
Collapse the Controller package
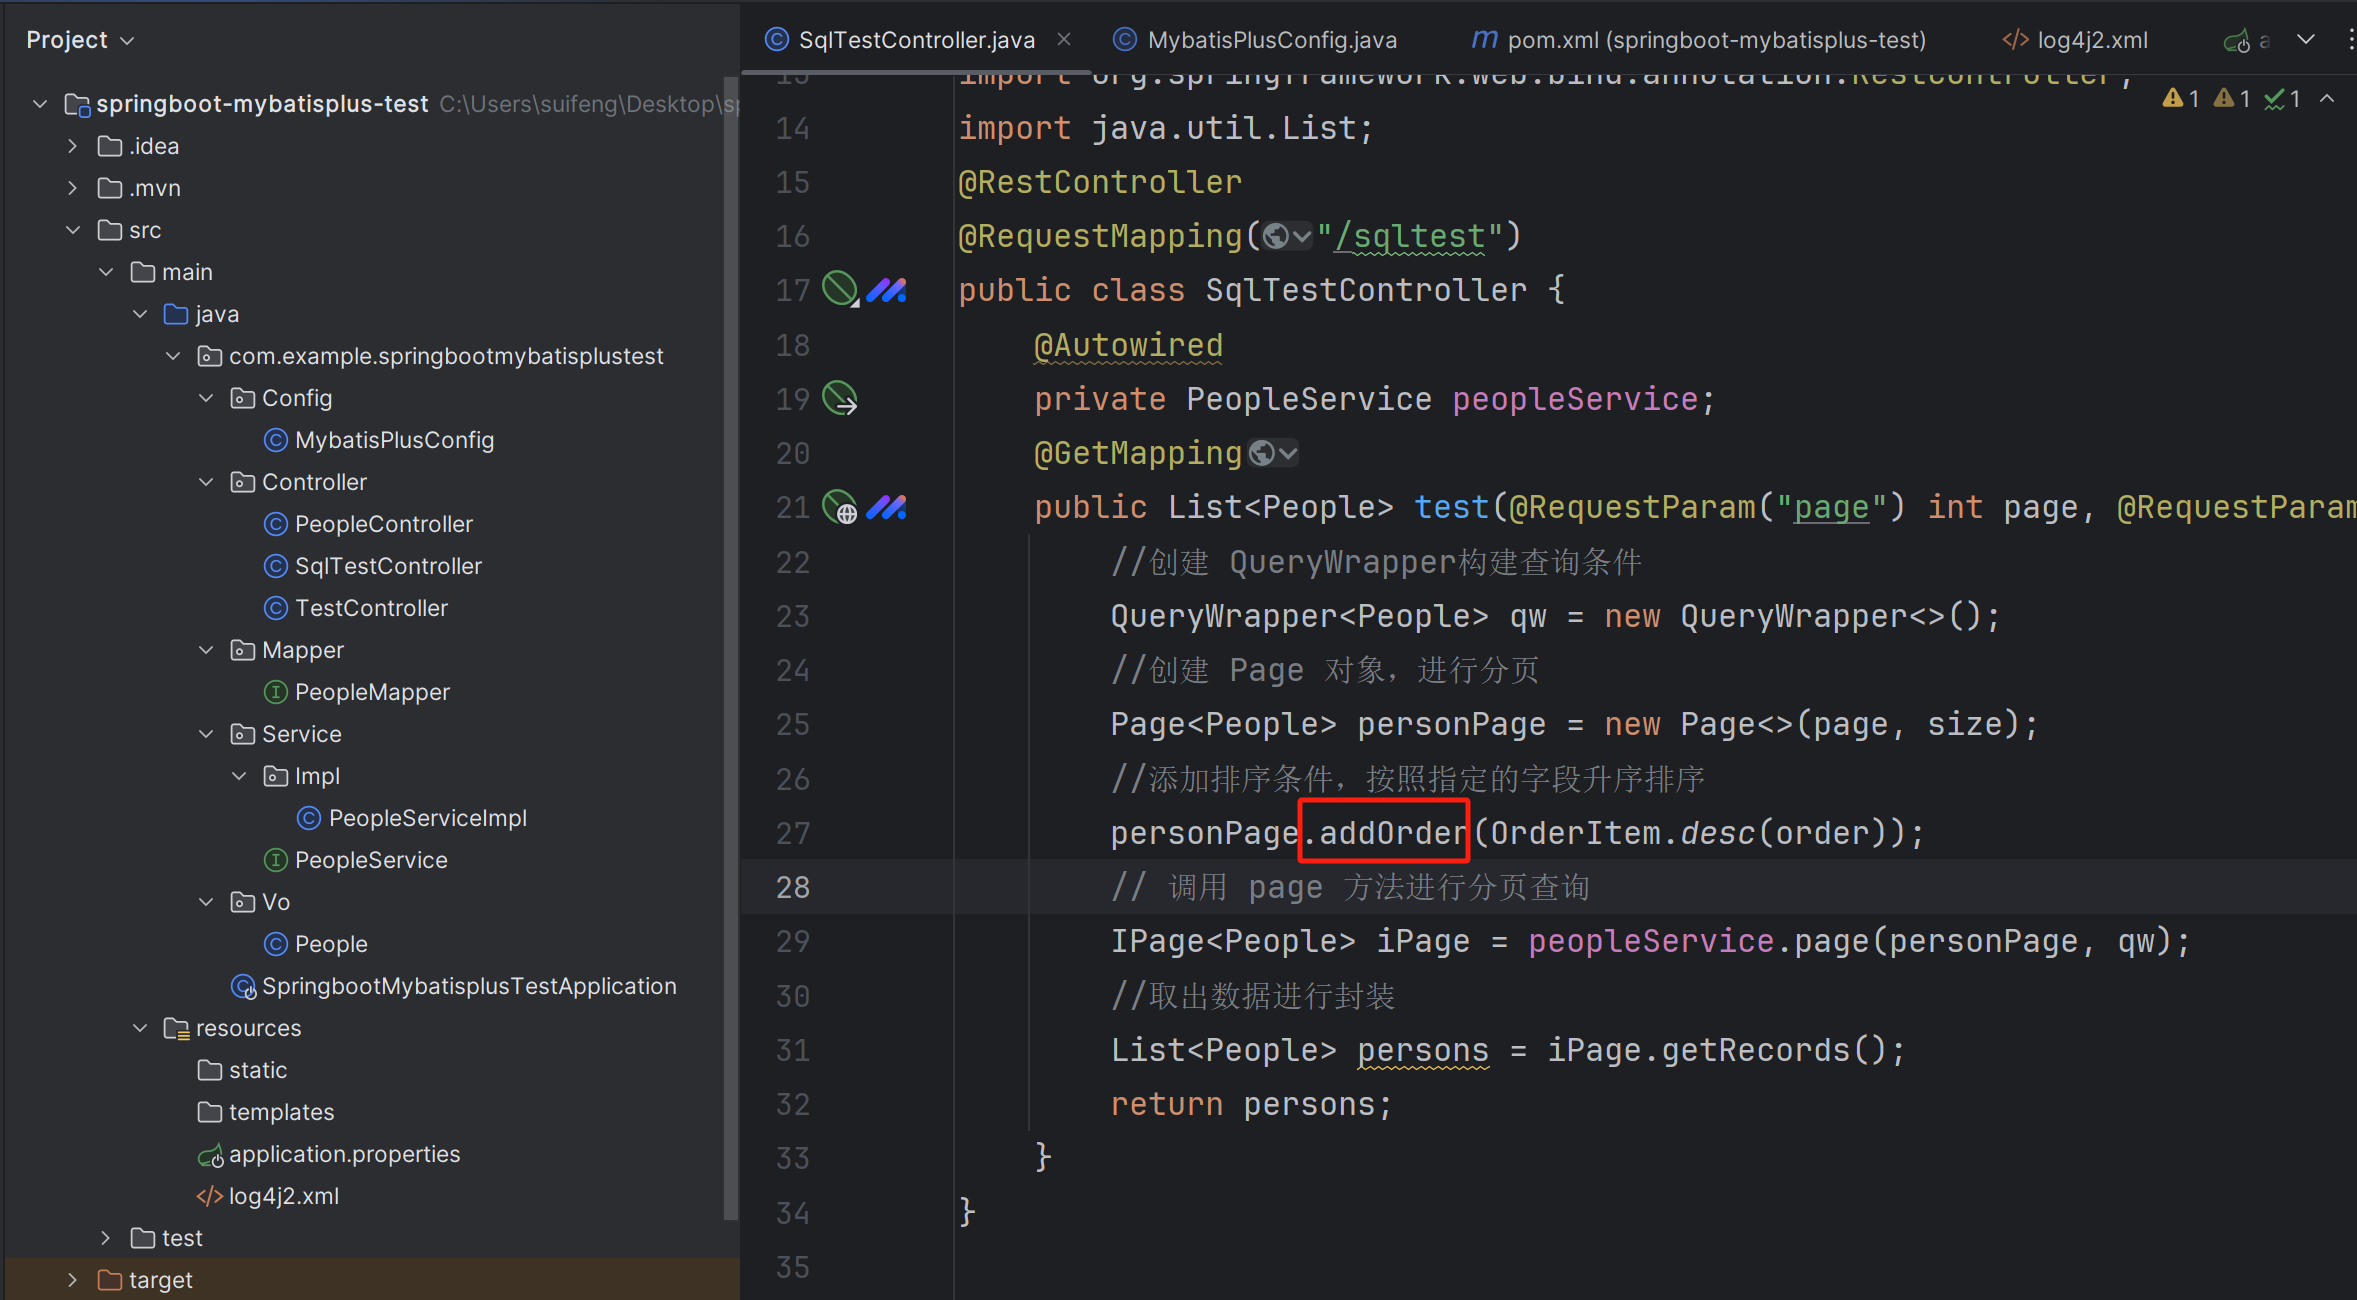click(x=206, y=482)
